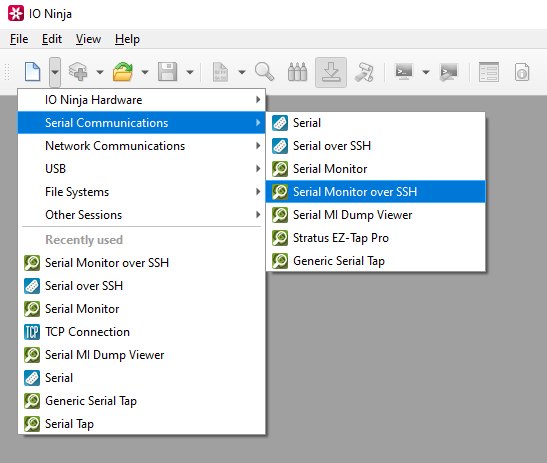Open recent Serial Monitor over SSH
This screenshot has width=547, height=463.
142,263
